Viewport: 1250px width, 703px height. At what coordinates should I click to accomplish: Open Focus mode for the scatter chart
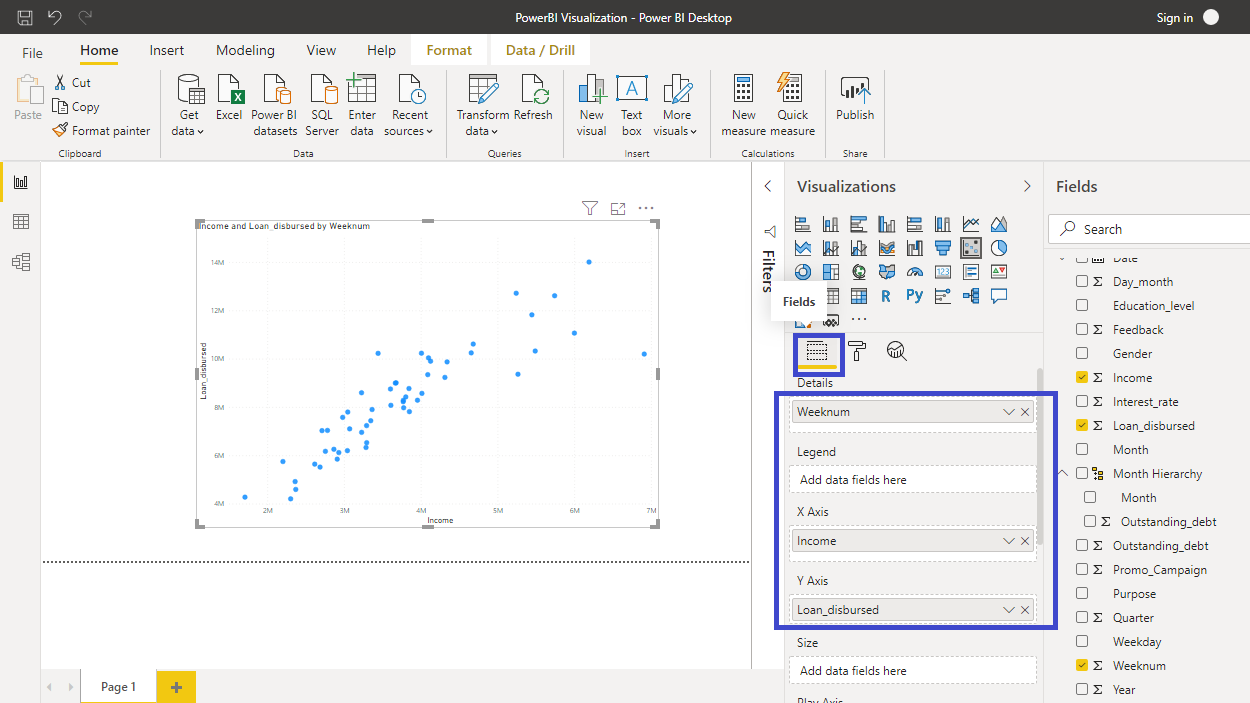tap(618, 208)
